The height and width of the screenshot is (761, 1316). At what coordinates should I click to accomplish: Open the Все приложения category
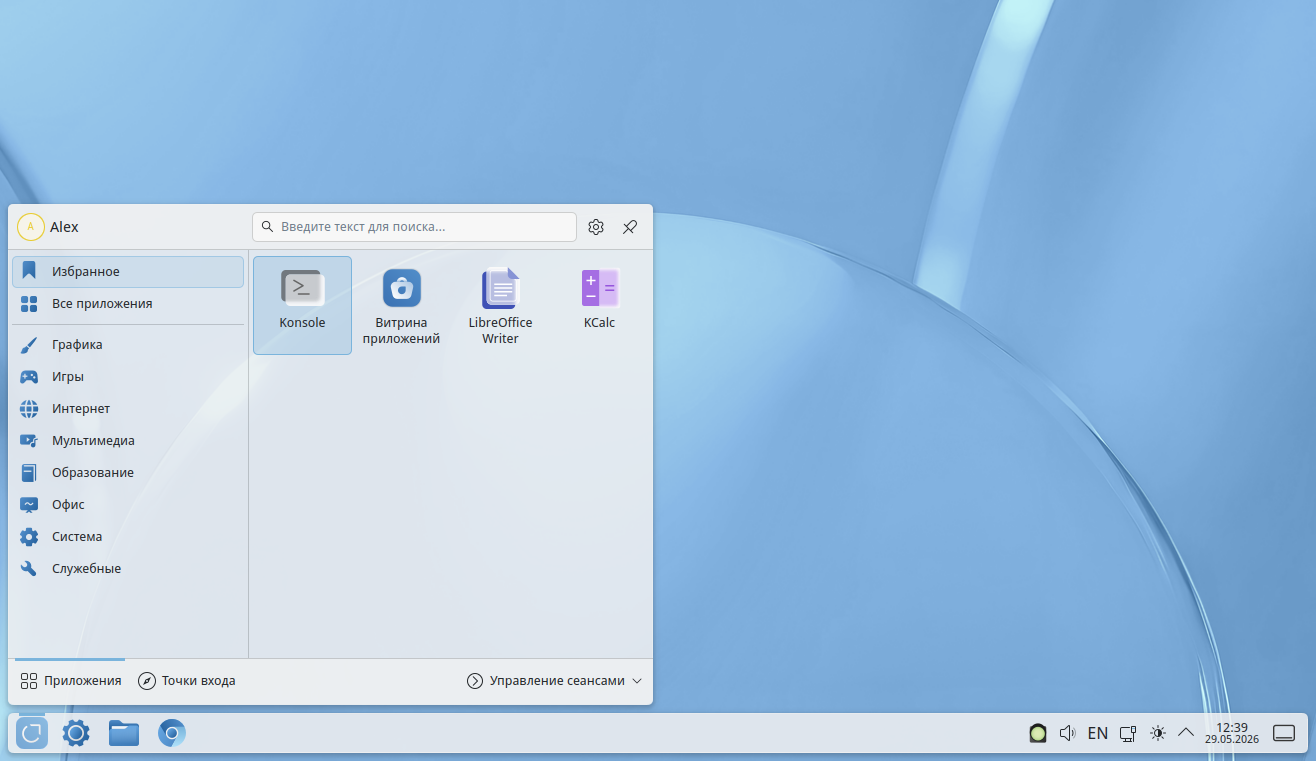[128, 303]
